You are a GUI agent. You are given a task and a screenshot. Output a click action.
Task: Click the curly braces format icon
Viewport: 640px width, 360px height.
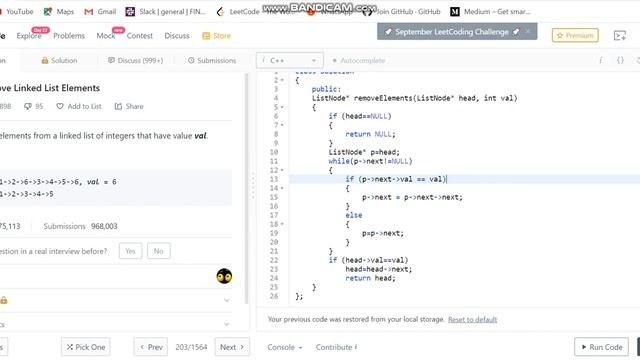(620, 60)
